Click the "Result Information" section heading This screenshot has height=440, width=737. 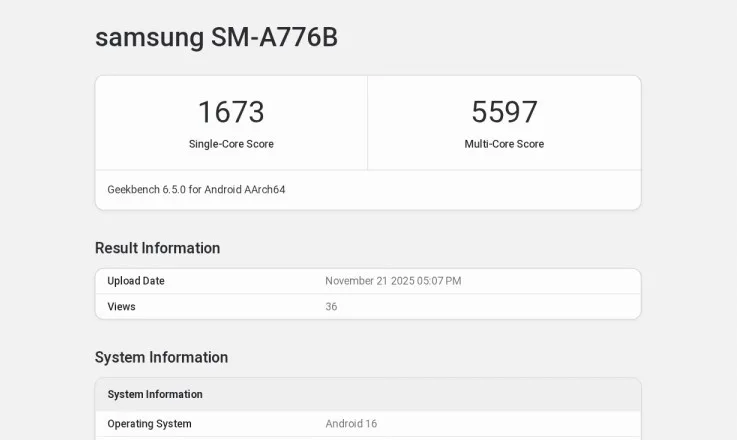pos(157,248)
